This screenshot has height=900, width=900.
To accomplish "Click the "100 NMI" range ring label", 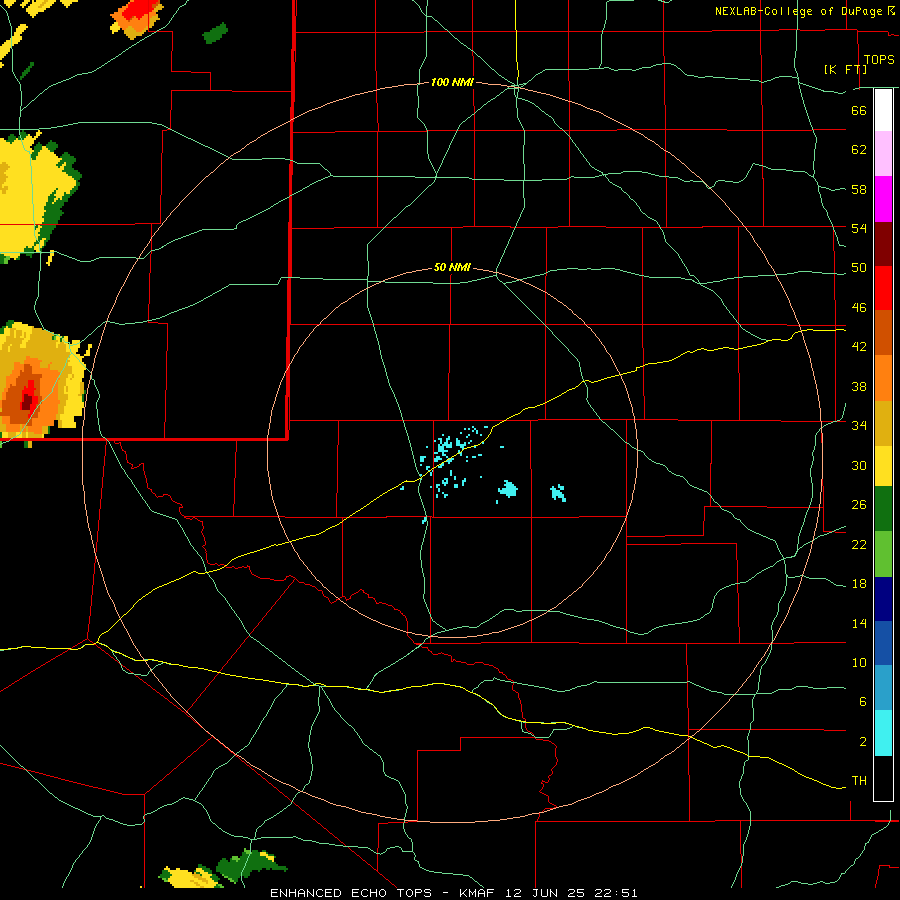I will pyautogui.click(x=452, y=83).
